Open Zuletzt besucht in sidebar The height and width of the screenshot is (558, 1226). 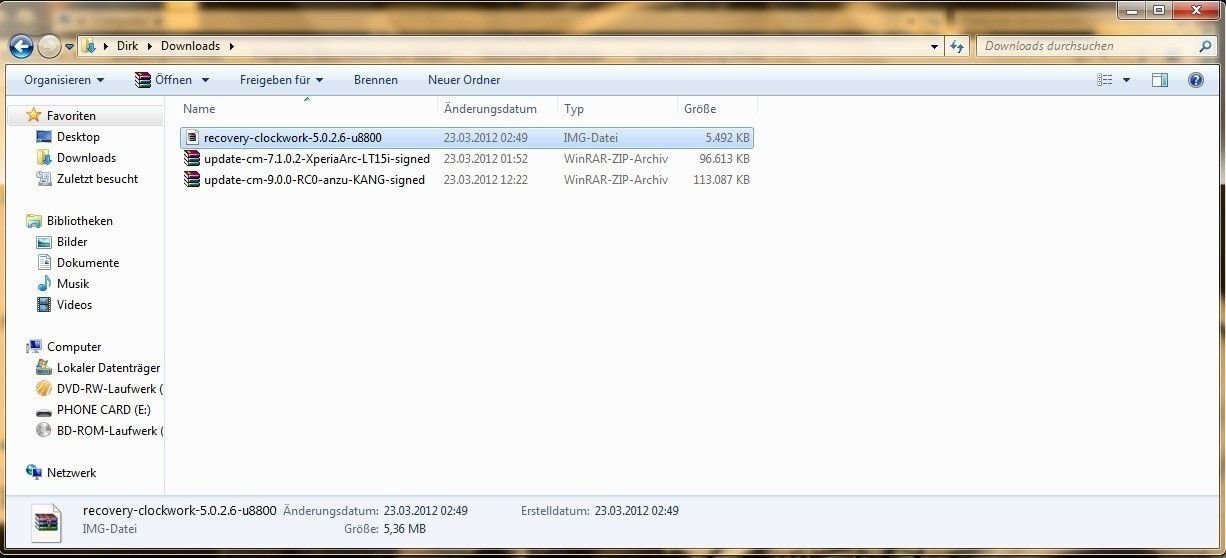(97, 179)
